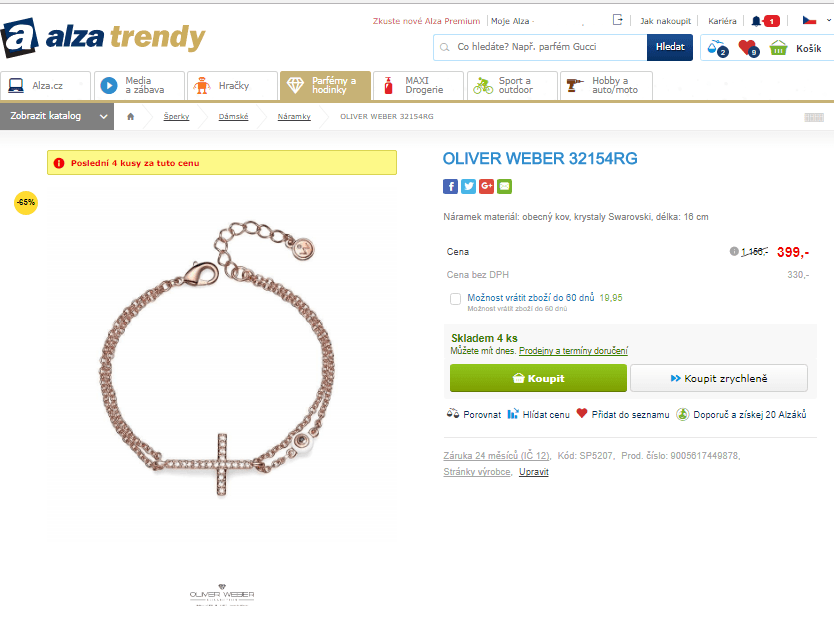
Task: Click the green Koupit button
Action: tap(538, 378)
